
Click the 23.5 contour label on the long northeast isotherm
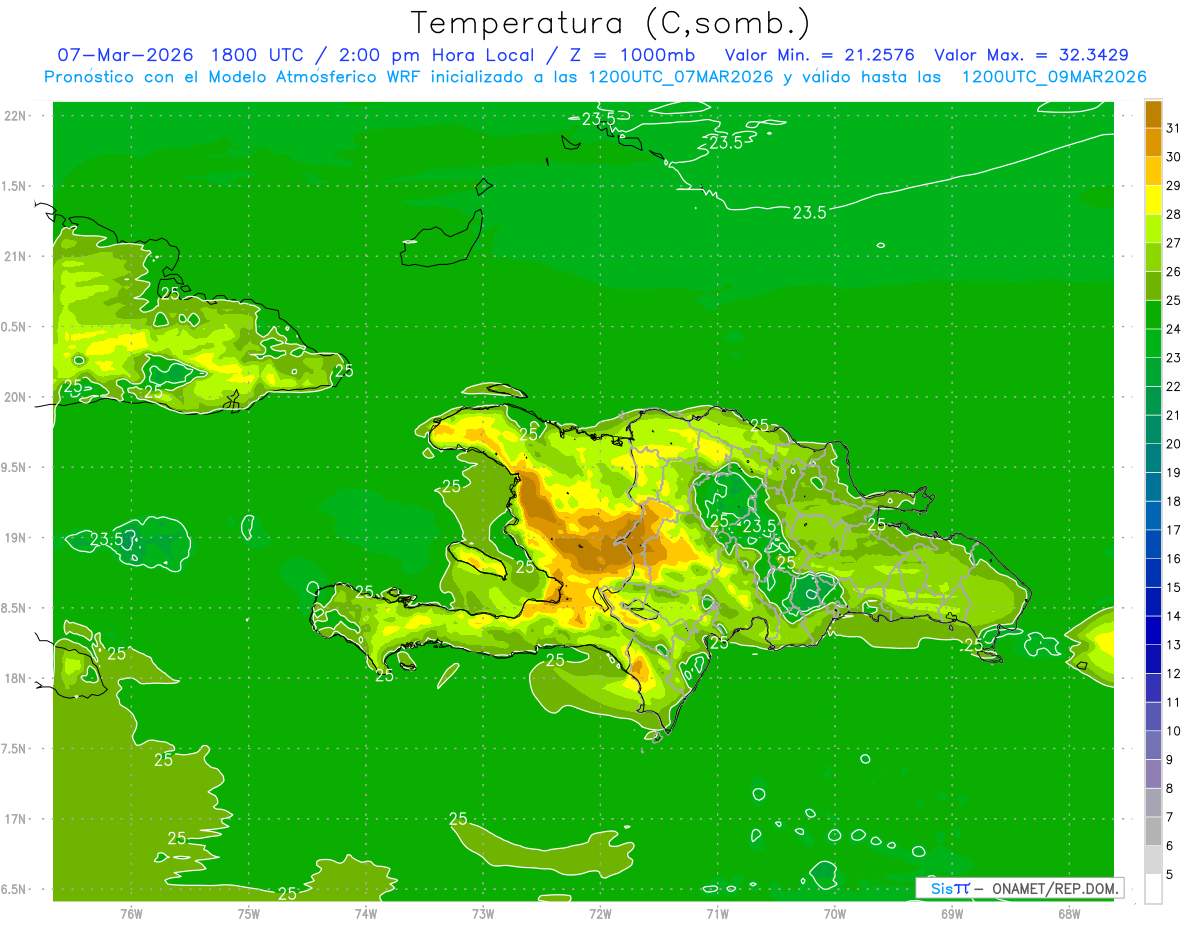(x=809, y=212)
